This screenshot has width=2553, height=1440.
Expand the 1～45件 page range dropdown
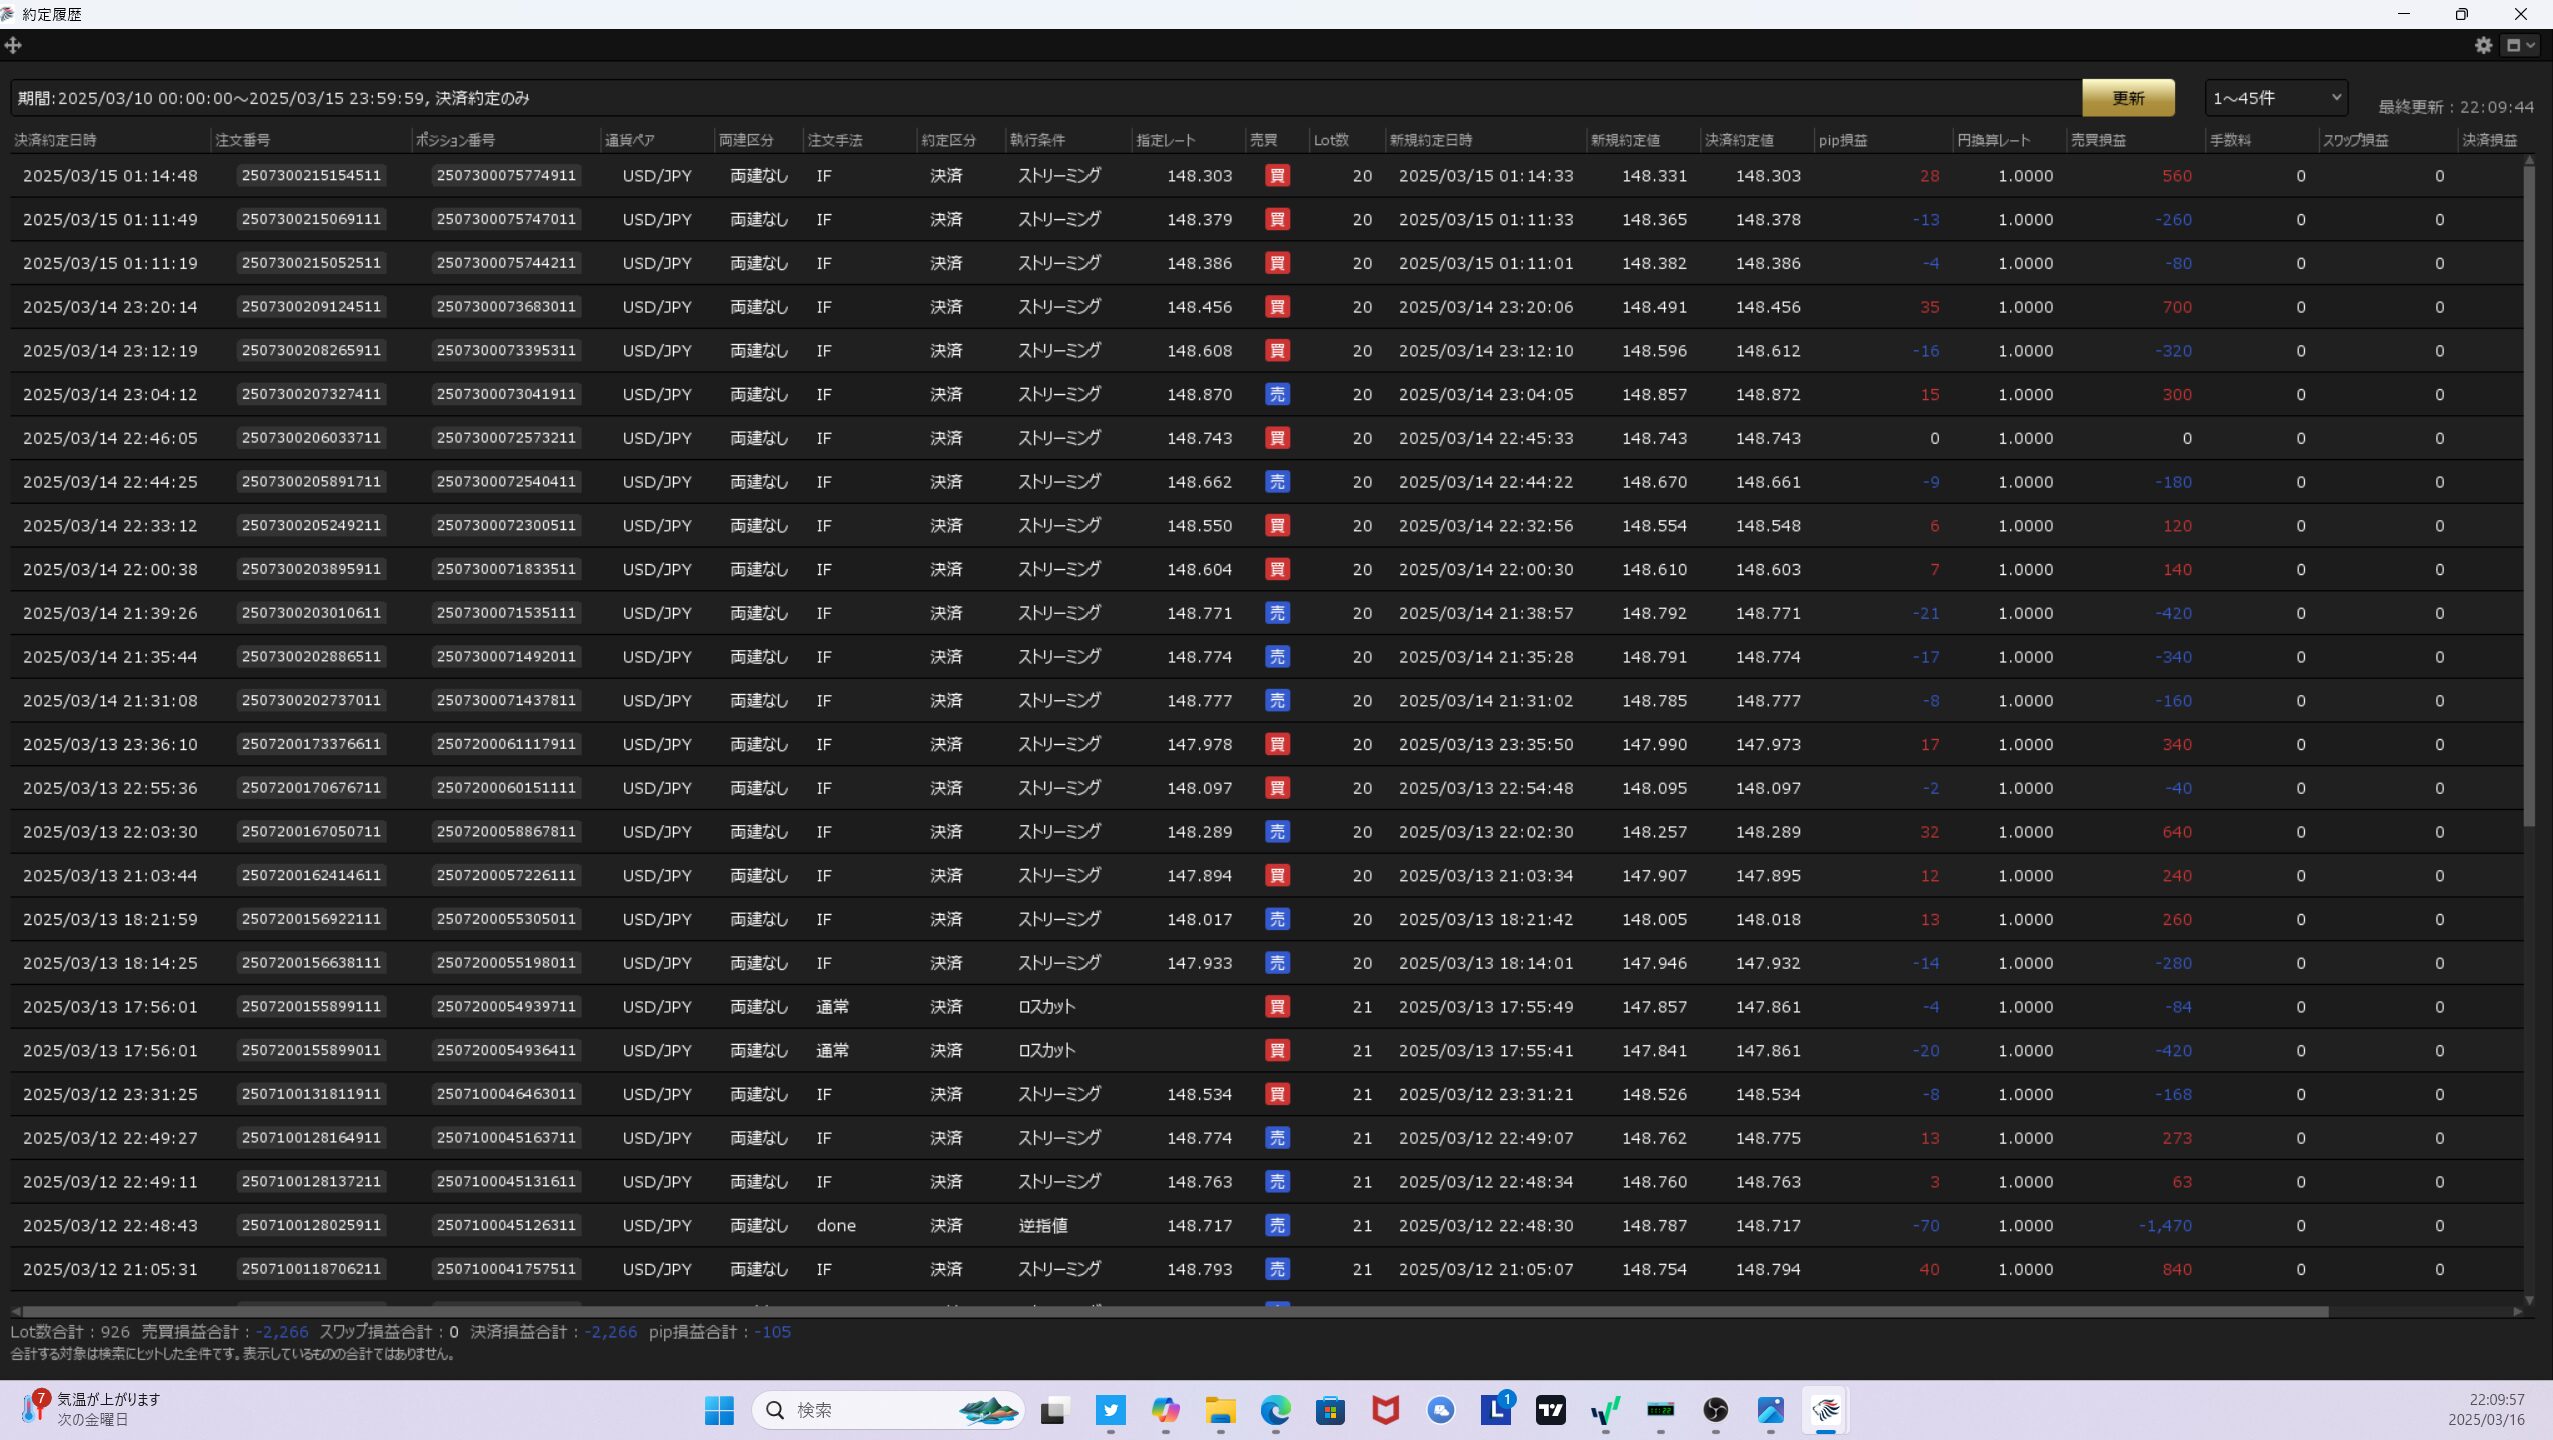2276,98
